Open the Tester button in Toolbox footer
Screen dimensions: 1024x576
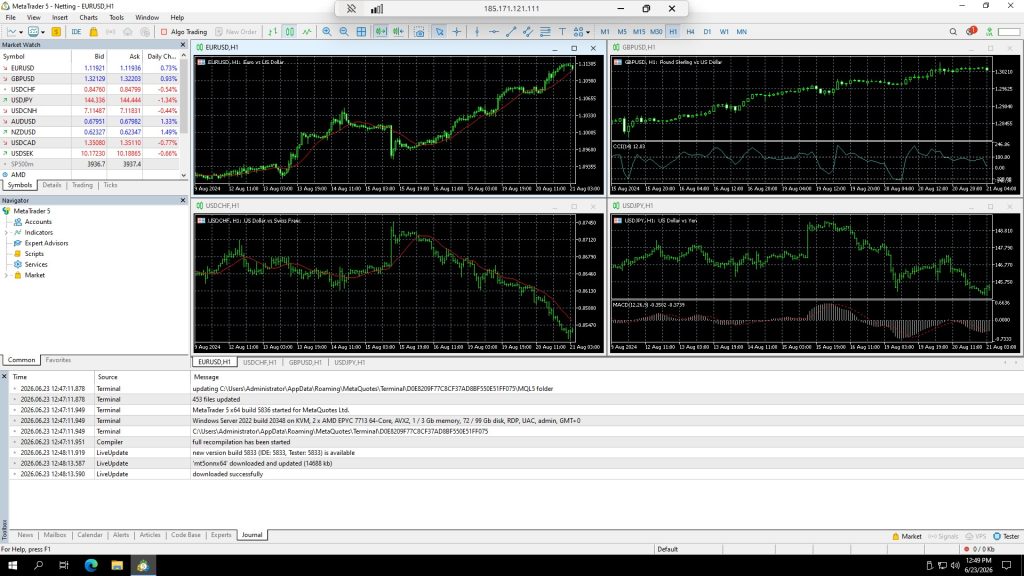click(x=1006, y=536)
